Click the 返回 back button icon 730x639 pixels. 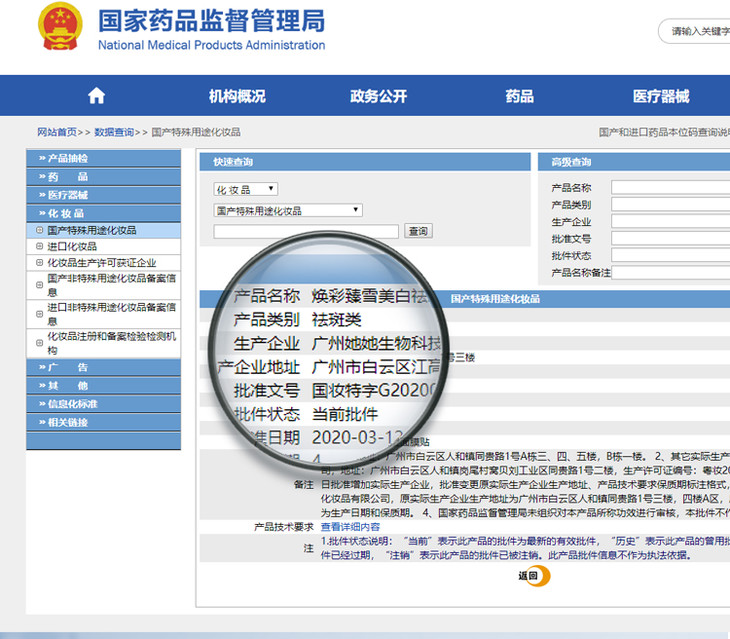pyautogui.click(x=534, y=576)
